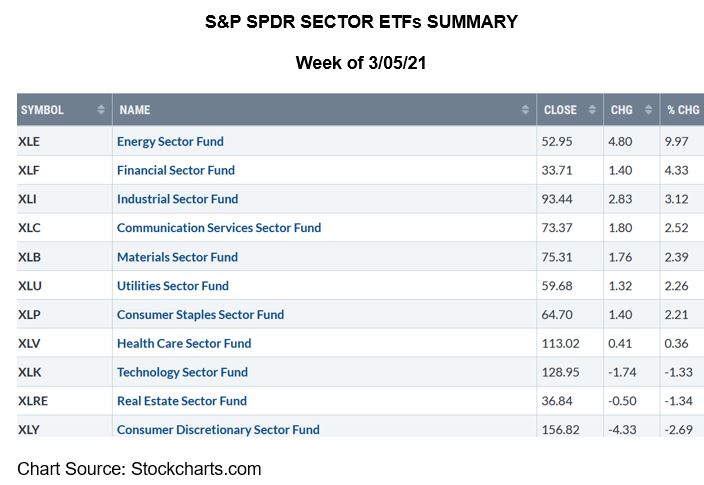Screen dimensions: 704x485
Task: Click the XLY close price 156.82
Action: (x=563, y=430)
